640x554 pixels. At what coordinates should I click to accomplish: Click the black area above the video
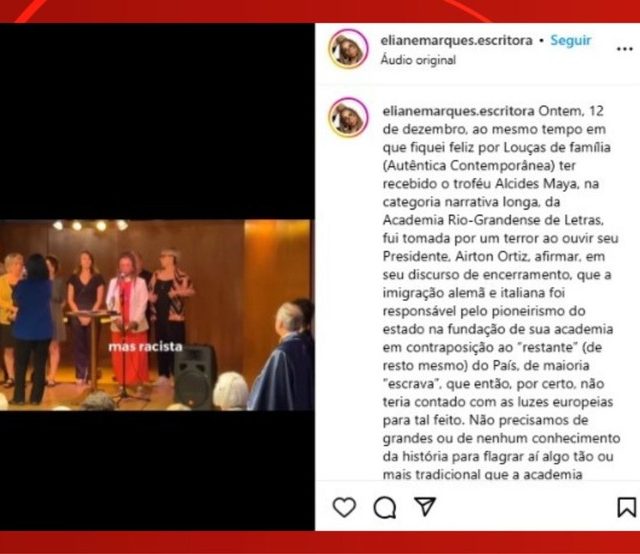157,121
